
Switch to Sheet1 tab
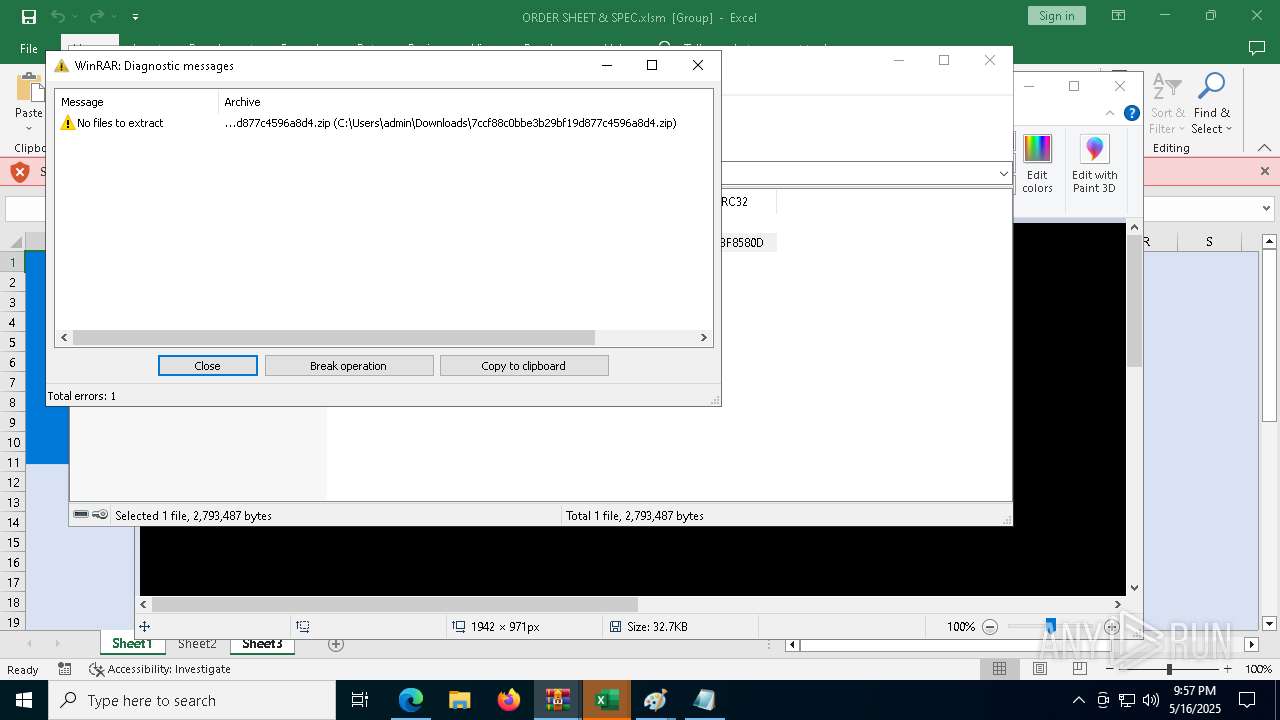pyautogui.click(x=132, y=644)
